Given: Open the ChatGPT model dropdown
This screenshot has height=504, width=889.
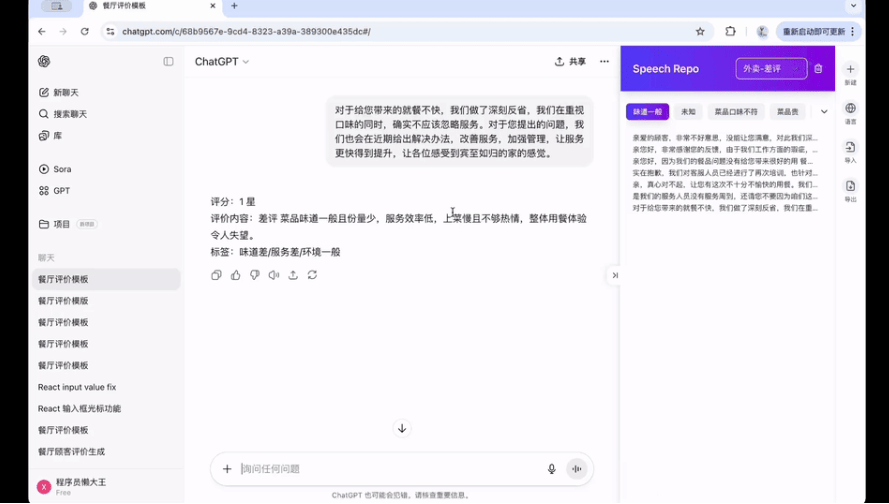Looking at the screenshot, I should pos(222,62).
